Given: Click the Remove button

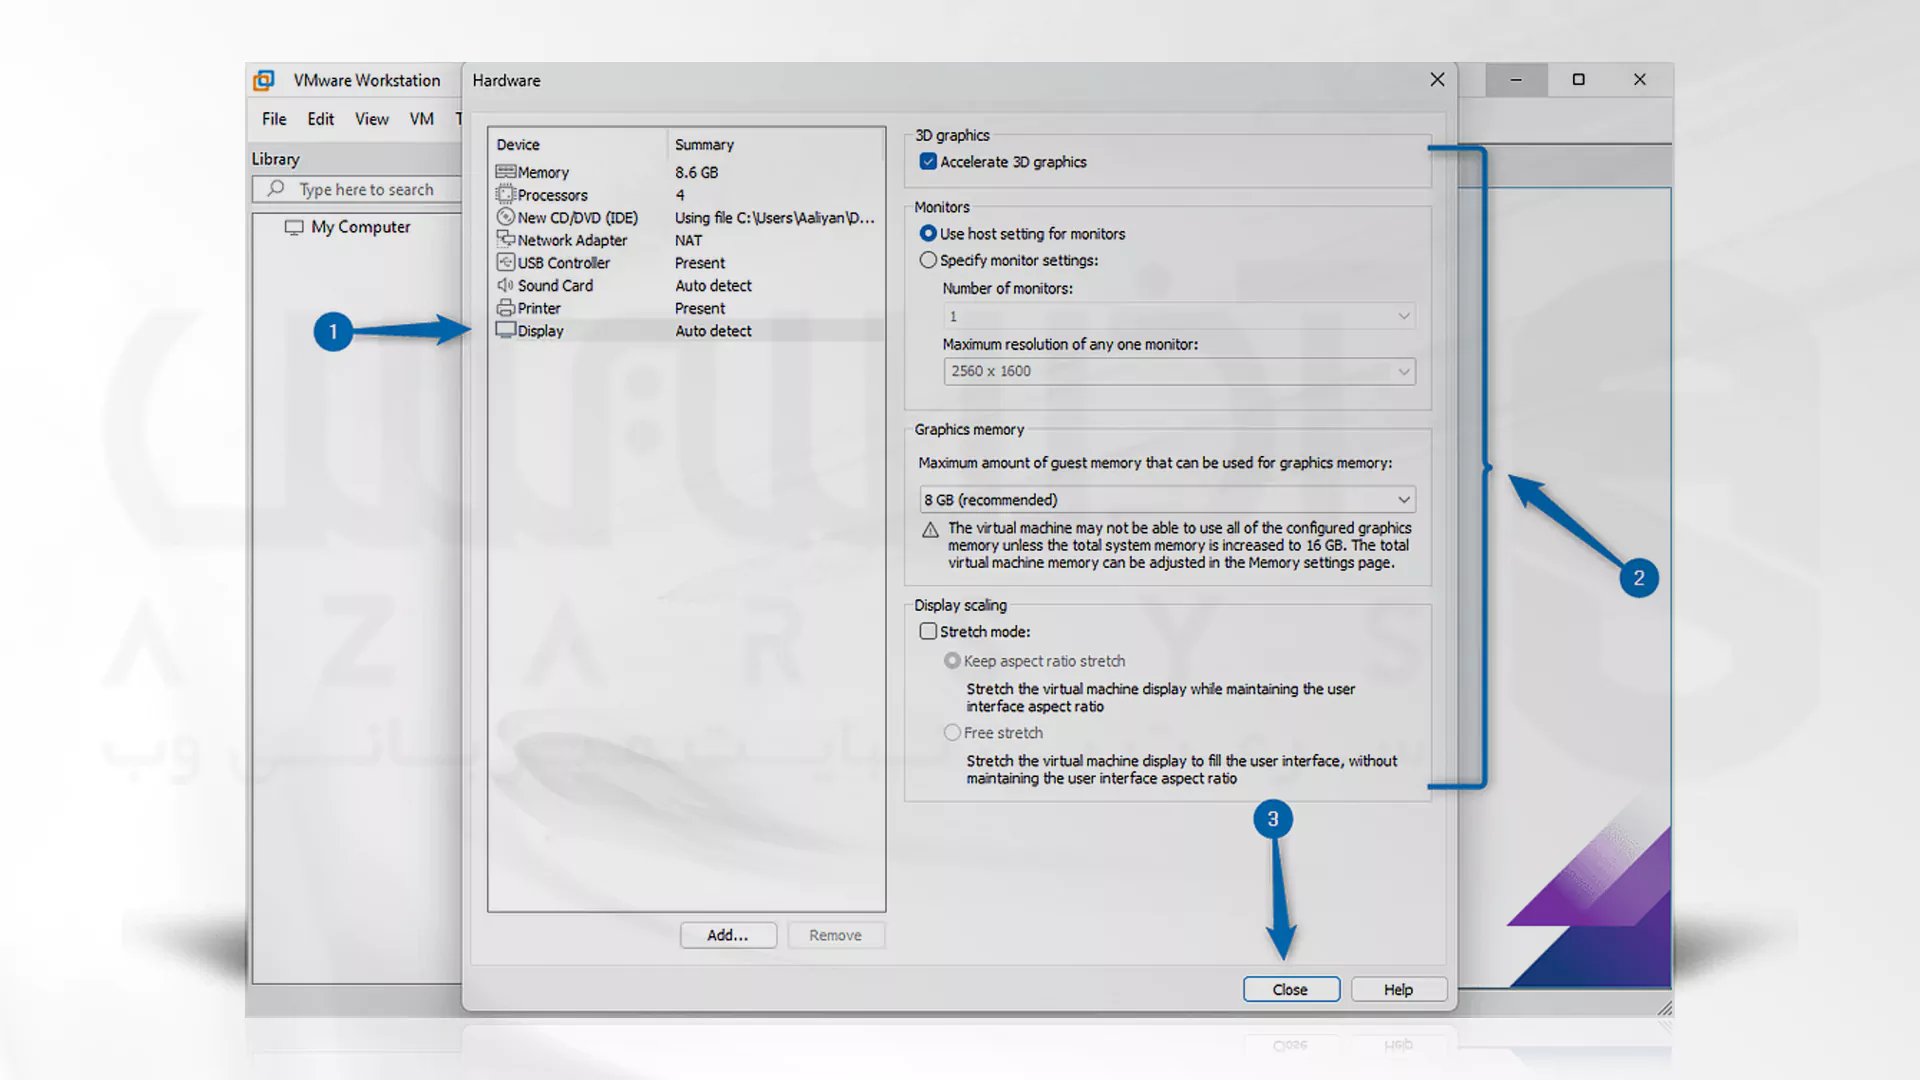Looking at the screenshot, I should (835, 935).
